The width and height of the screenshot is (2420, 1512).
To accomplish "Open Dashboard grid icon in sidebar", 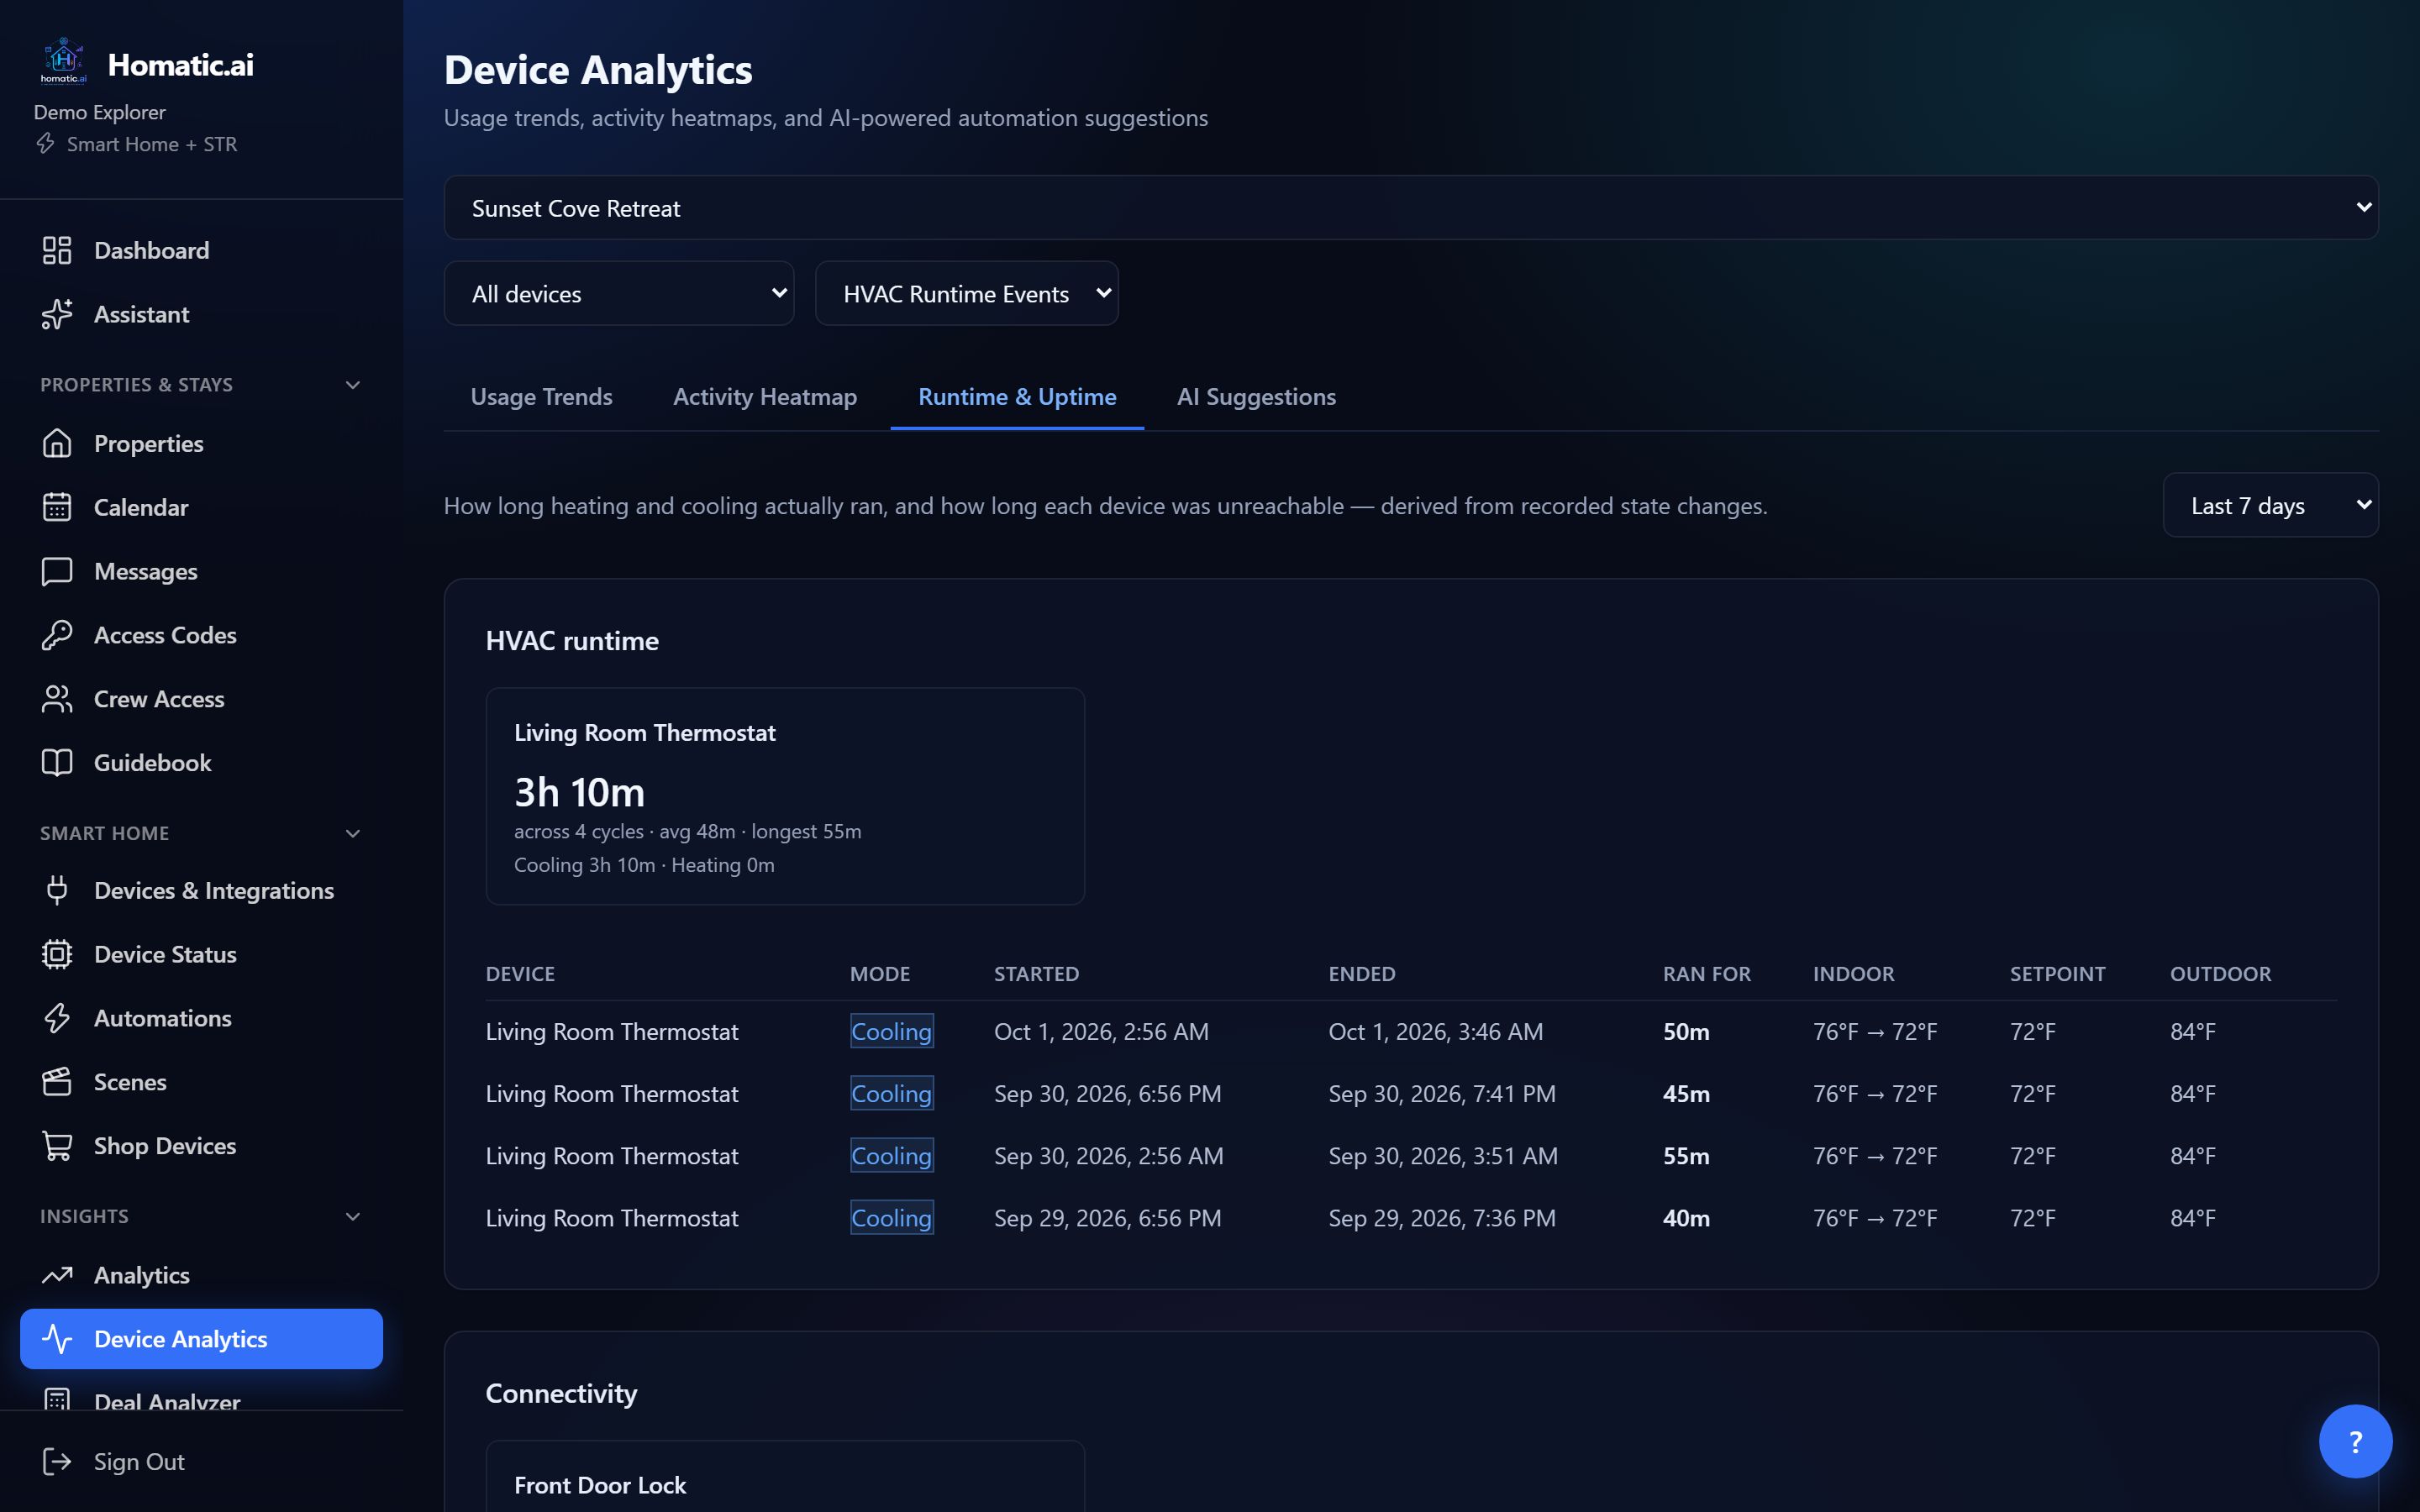I will click(57, 250).
